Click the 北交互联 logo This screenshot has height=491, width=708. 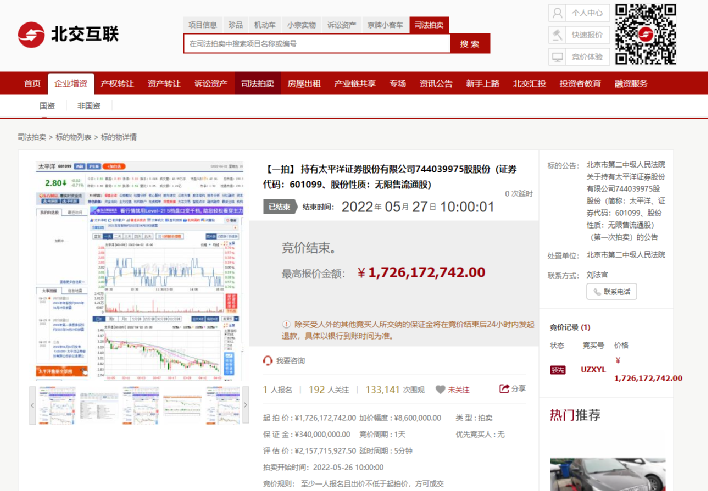pos(68,34)
